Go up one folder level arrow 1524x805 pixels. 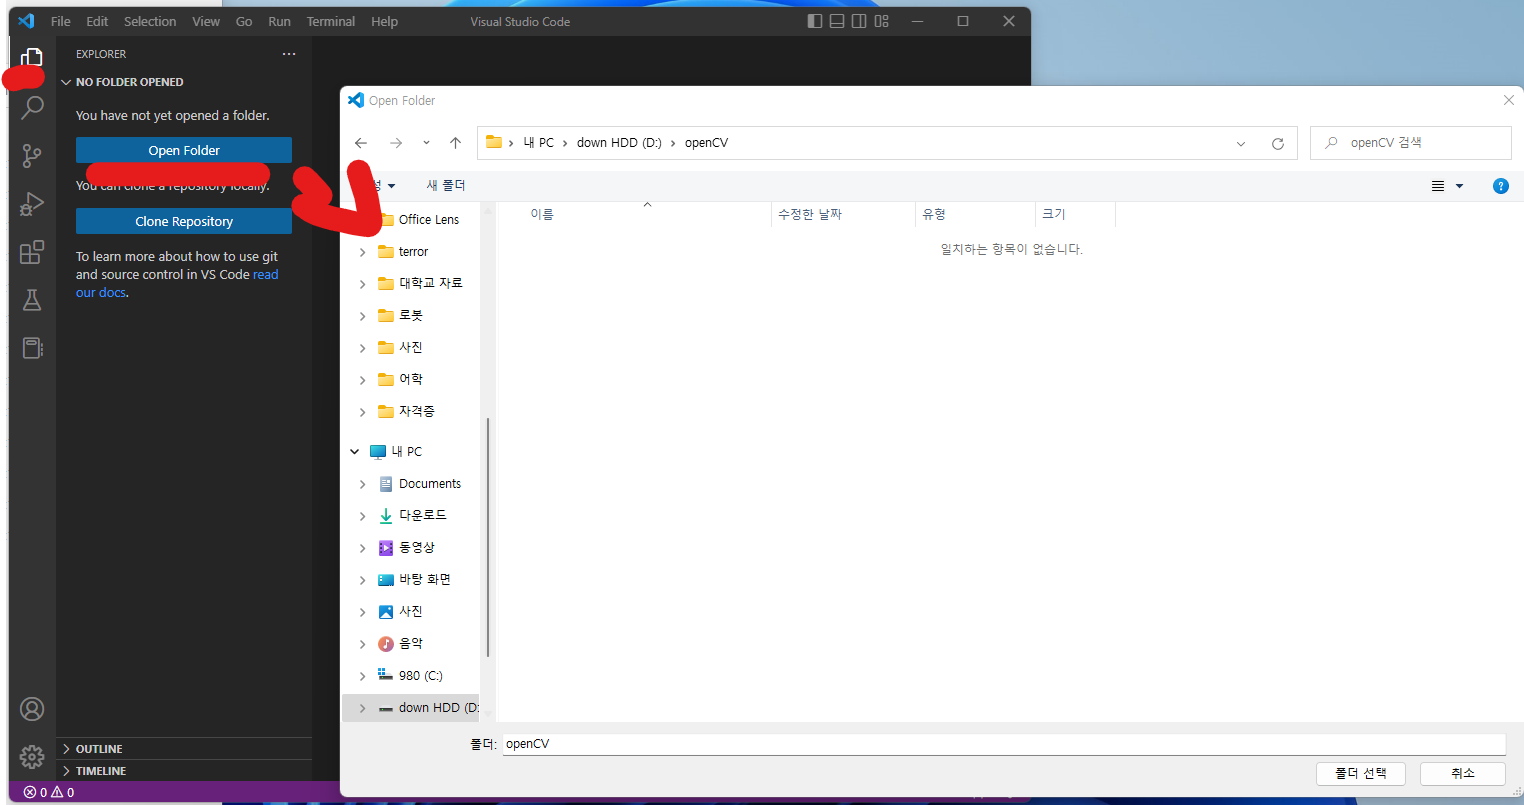455,143
